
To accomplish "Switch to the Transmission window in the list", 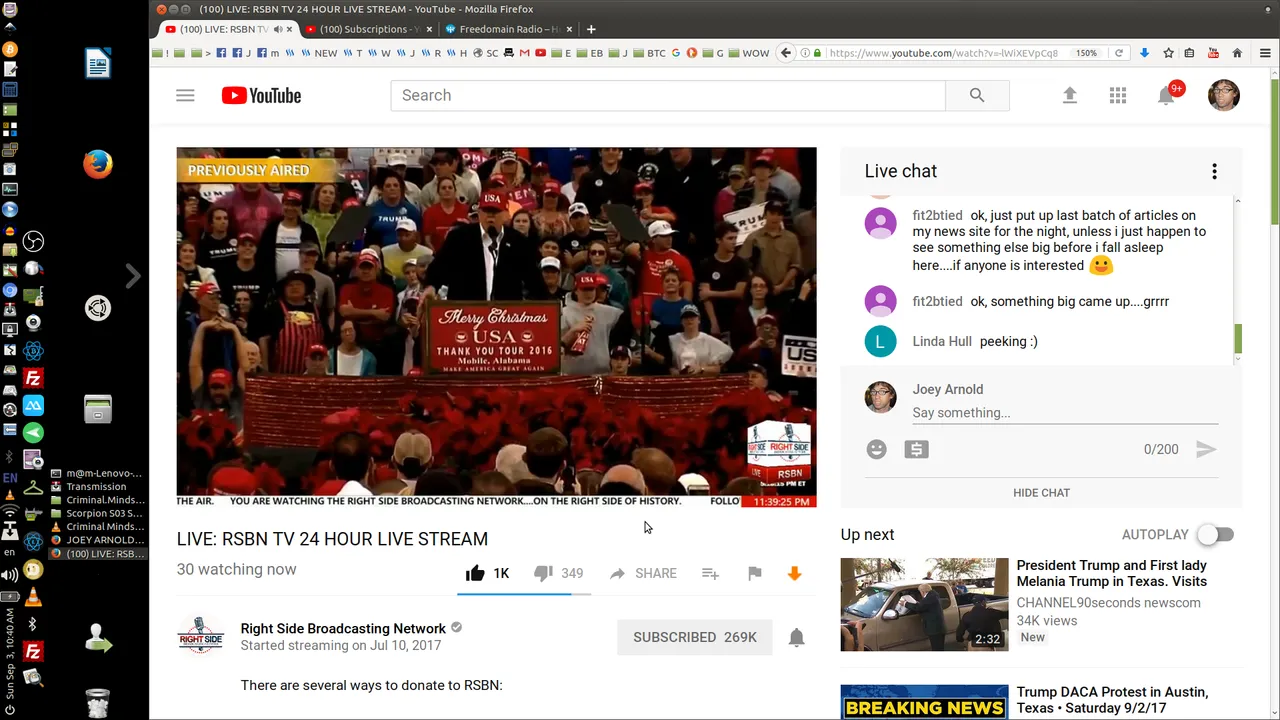I will click(x=98, y=487).
